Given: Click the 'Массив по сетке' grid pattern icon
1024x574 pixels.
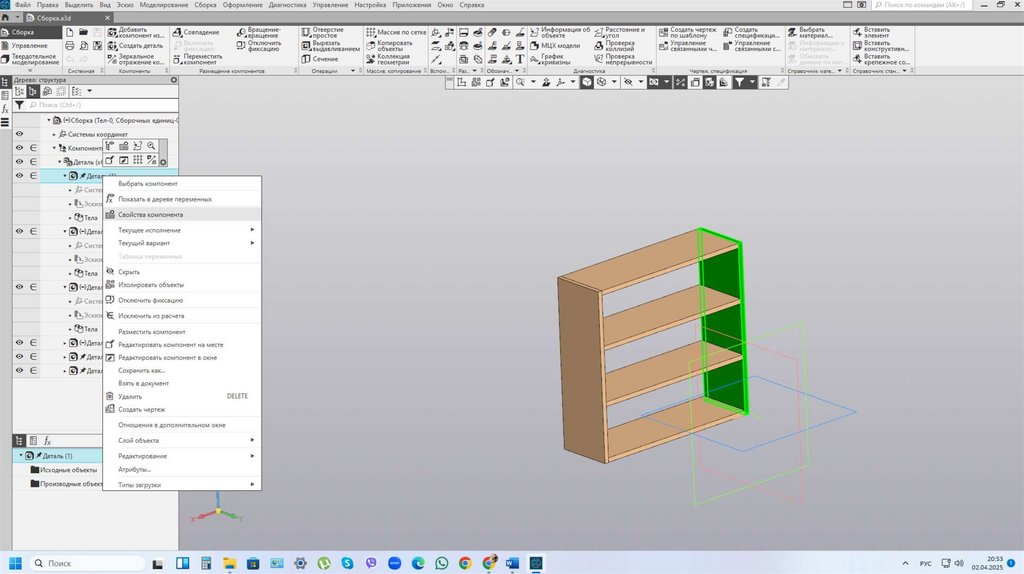Looking at the screenshot, I should tap(369, 32).
